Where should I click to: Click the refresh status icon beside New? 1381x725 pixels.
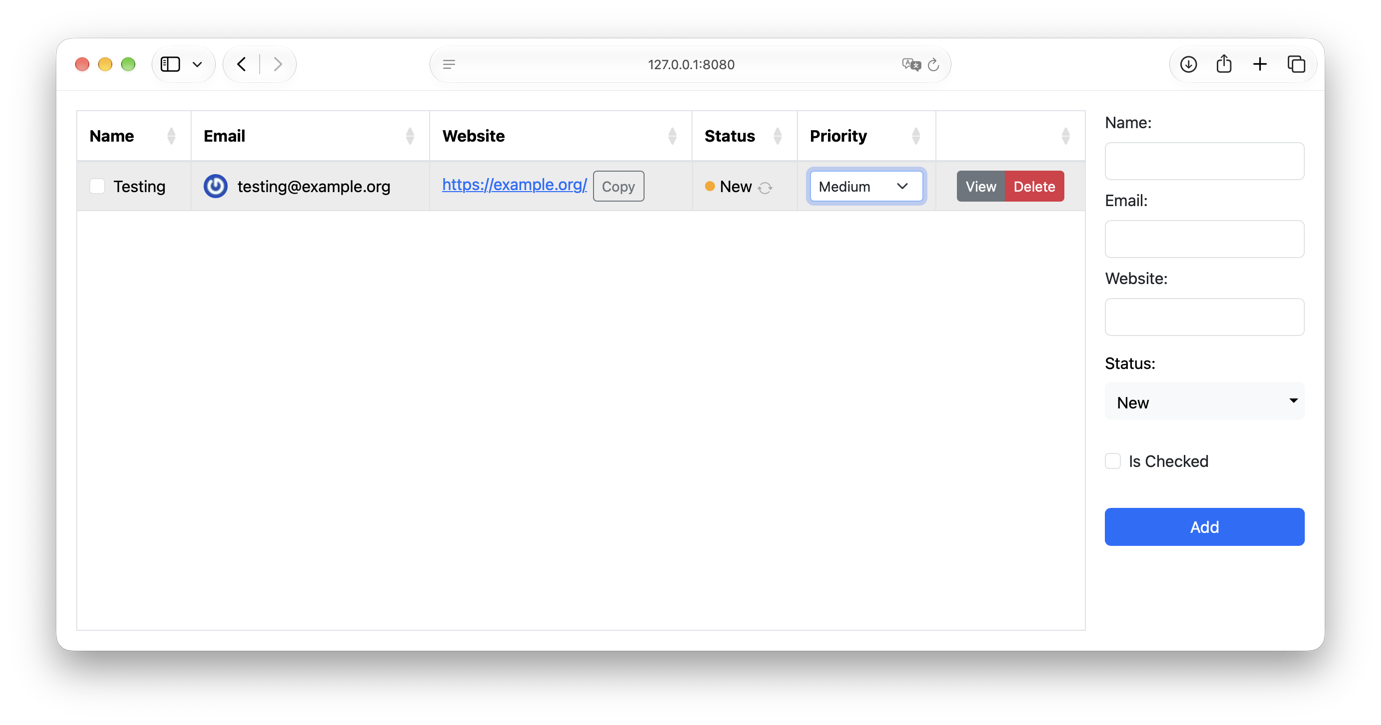point(765,187)
